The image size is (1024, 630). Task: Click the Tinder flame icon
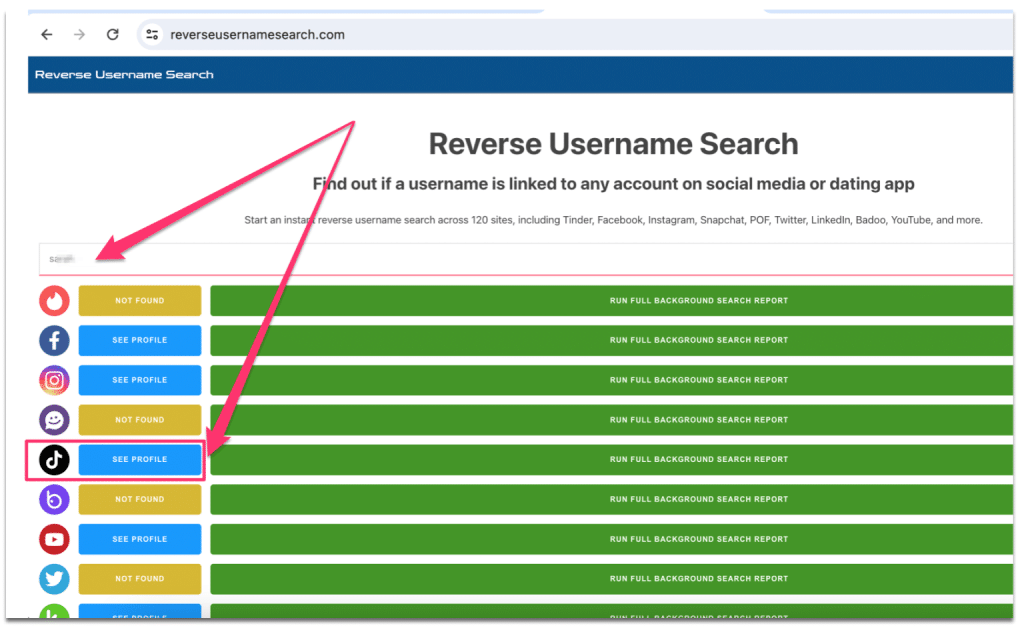(54, 301)
